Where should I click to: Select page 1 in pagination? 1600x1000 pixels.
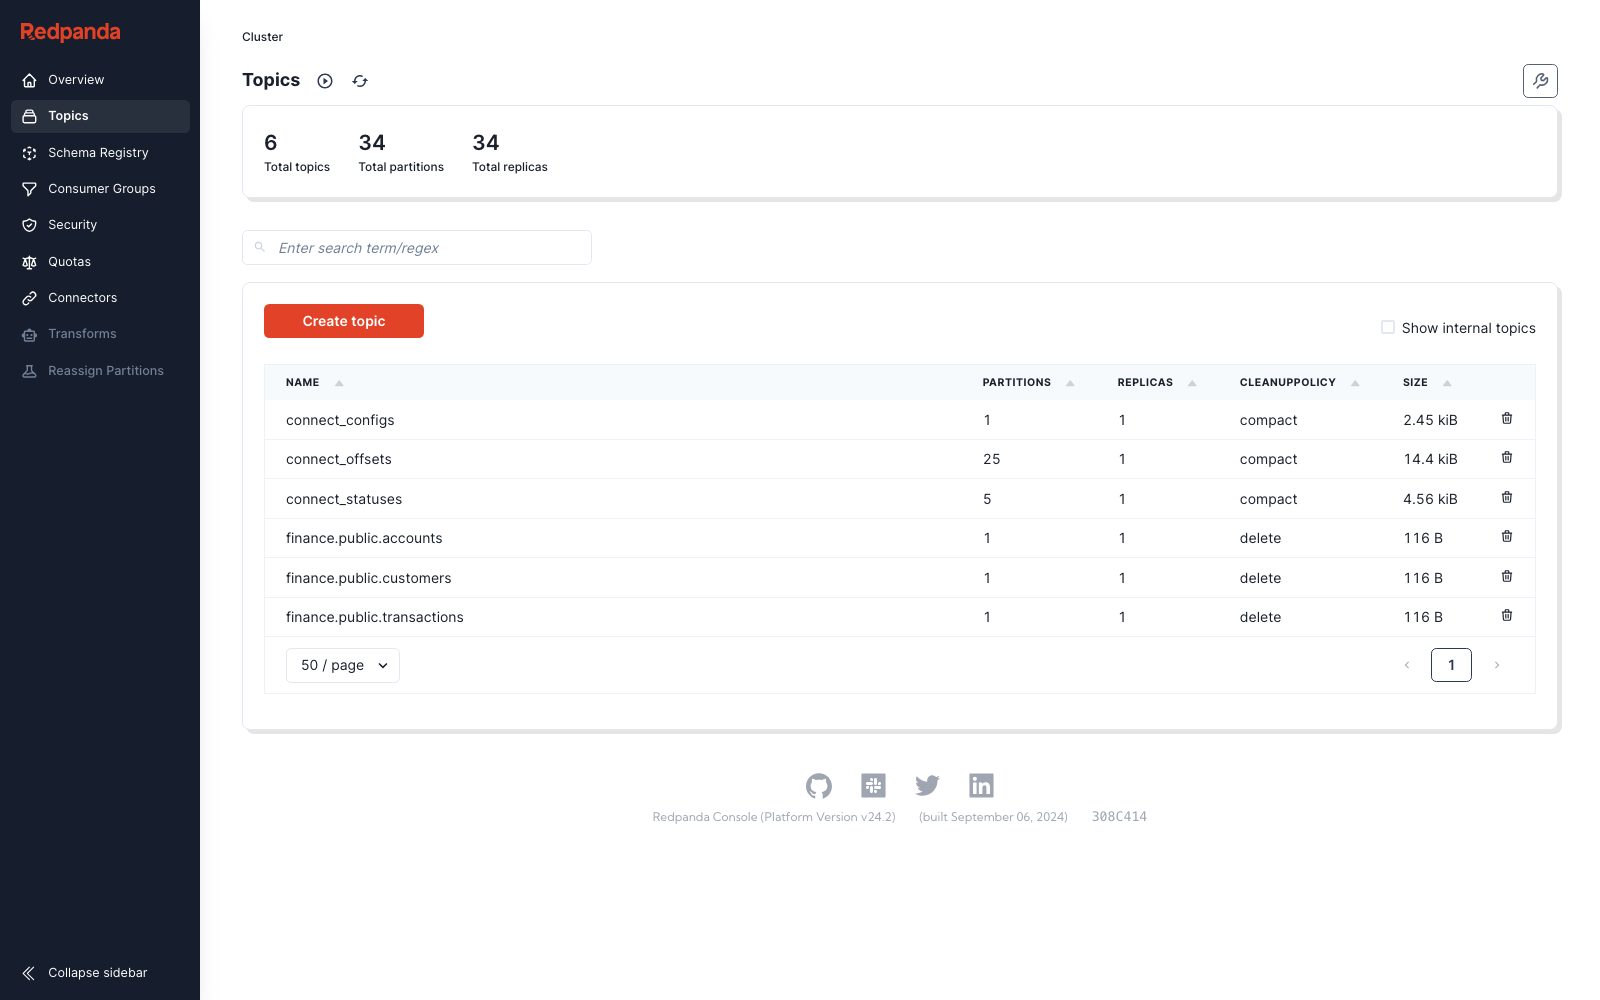click(x=1451, y=665)
